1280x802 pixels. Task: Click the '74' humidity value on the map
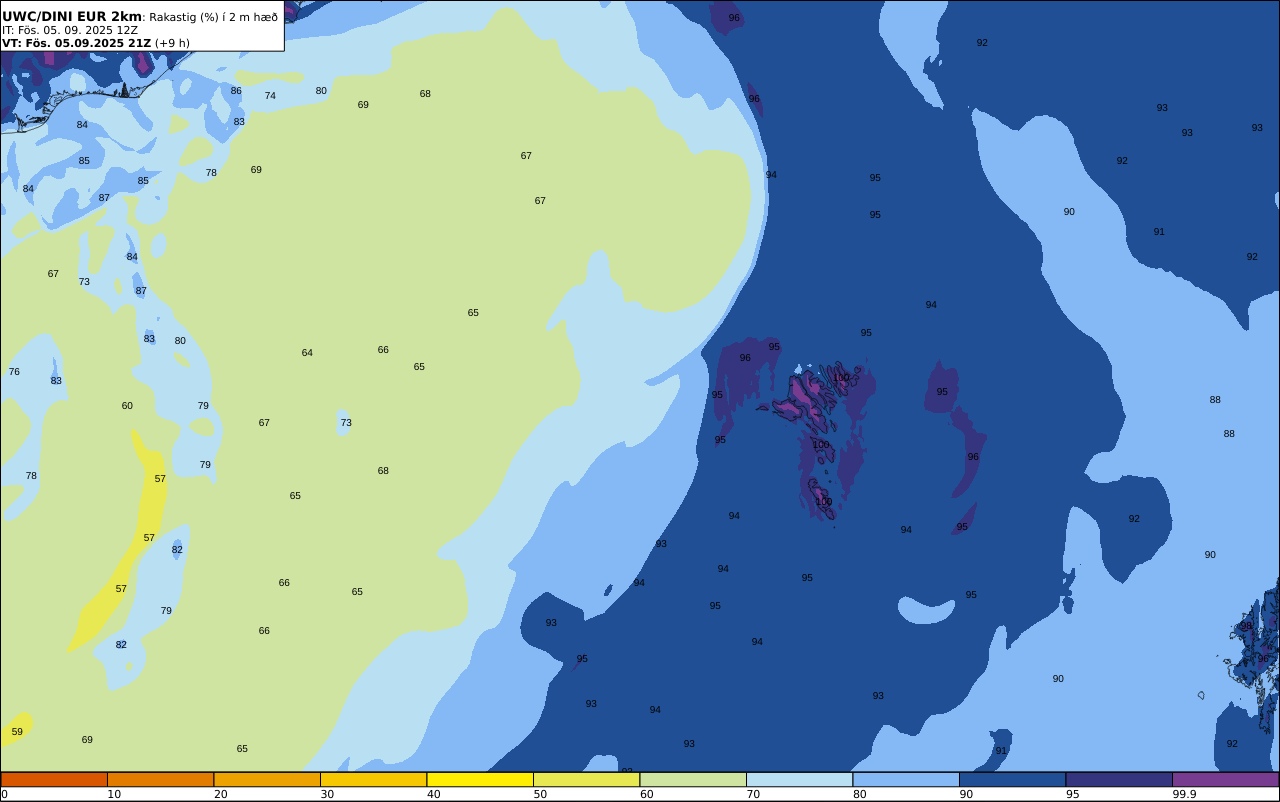coord(270,96)
